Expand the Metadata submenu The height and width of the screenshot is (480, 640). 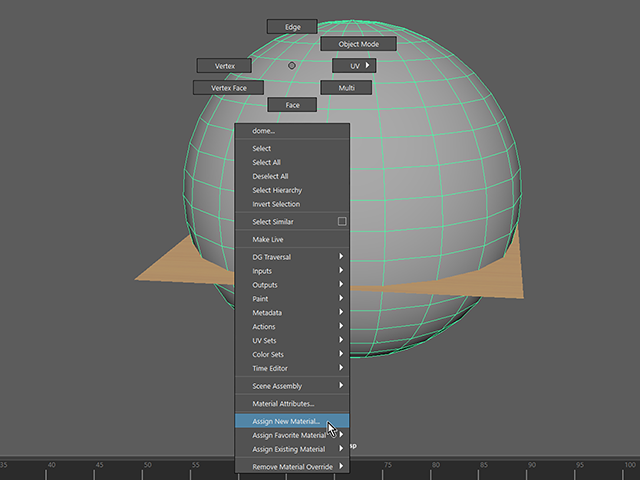pyautogui.click(x=292, y=312)
